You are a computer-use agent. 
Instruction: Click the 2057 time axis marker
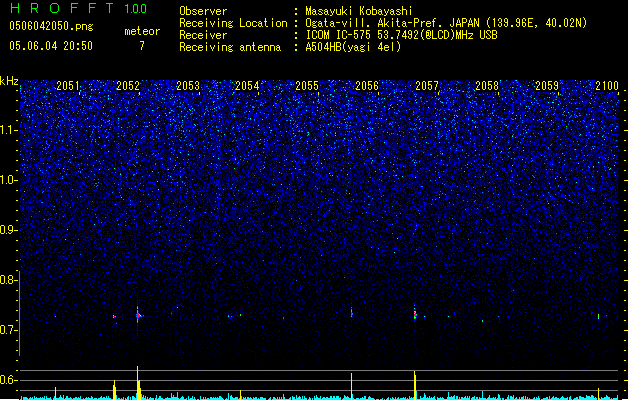click(x=427, y=86)
